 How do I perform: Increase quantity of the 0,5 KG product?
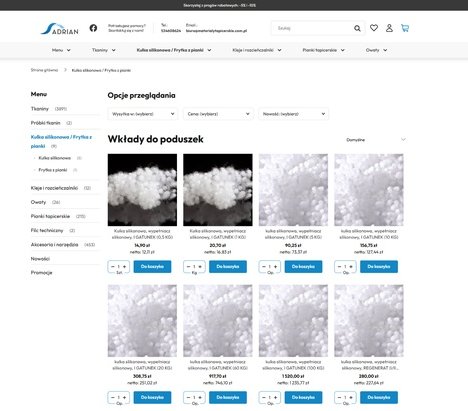pyautogui.click(x=125, y=266)
